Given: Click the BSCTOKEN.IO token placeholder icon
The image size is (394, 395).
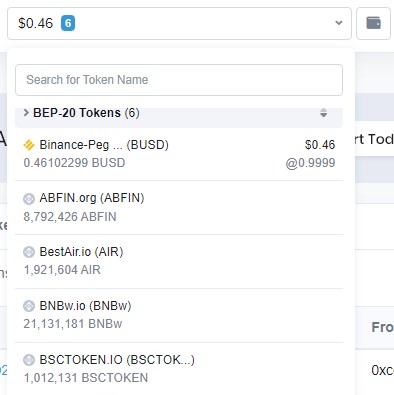Looking at the screenshot, I should click(29, 360).
